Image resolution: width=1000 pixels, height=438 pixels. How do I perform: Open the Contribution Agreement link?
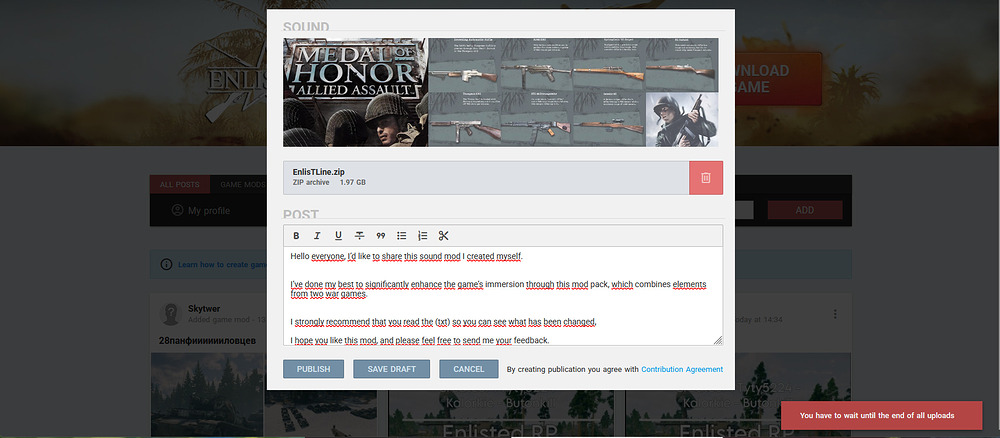click(682, 369)
